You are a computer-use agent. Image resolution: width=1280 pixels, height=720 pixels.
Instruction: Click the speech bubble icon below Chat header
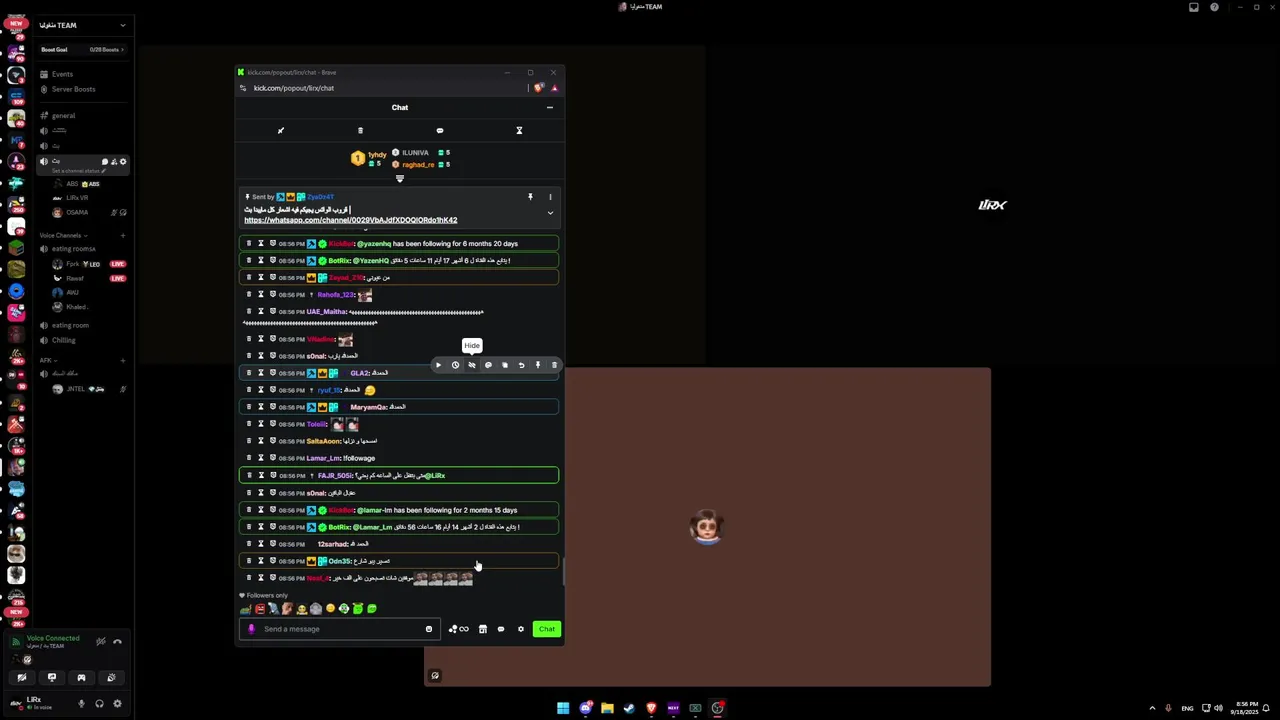click(x=440, y=130)
